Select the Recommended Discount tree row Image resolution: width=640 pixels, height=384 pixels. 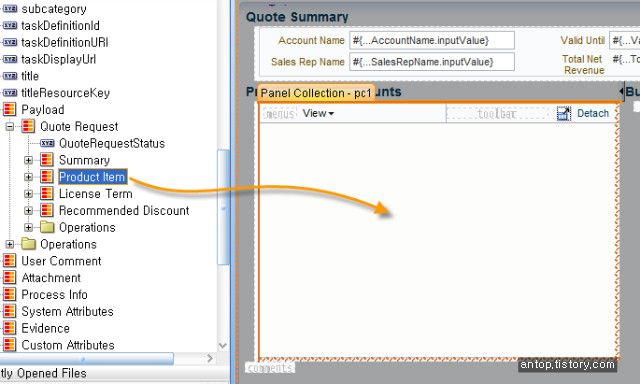[124, 210]
